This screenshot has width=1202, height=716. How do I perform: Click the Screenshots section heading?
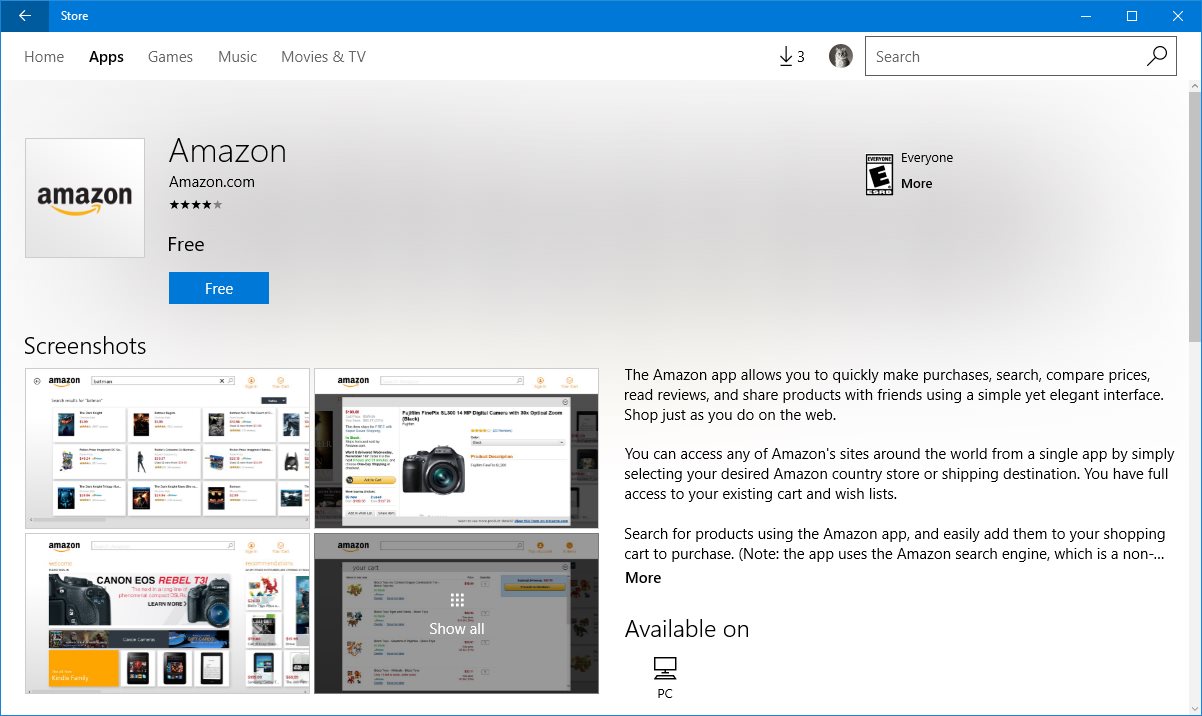[x=85, y=346]
